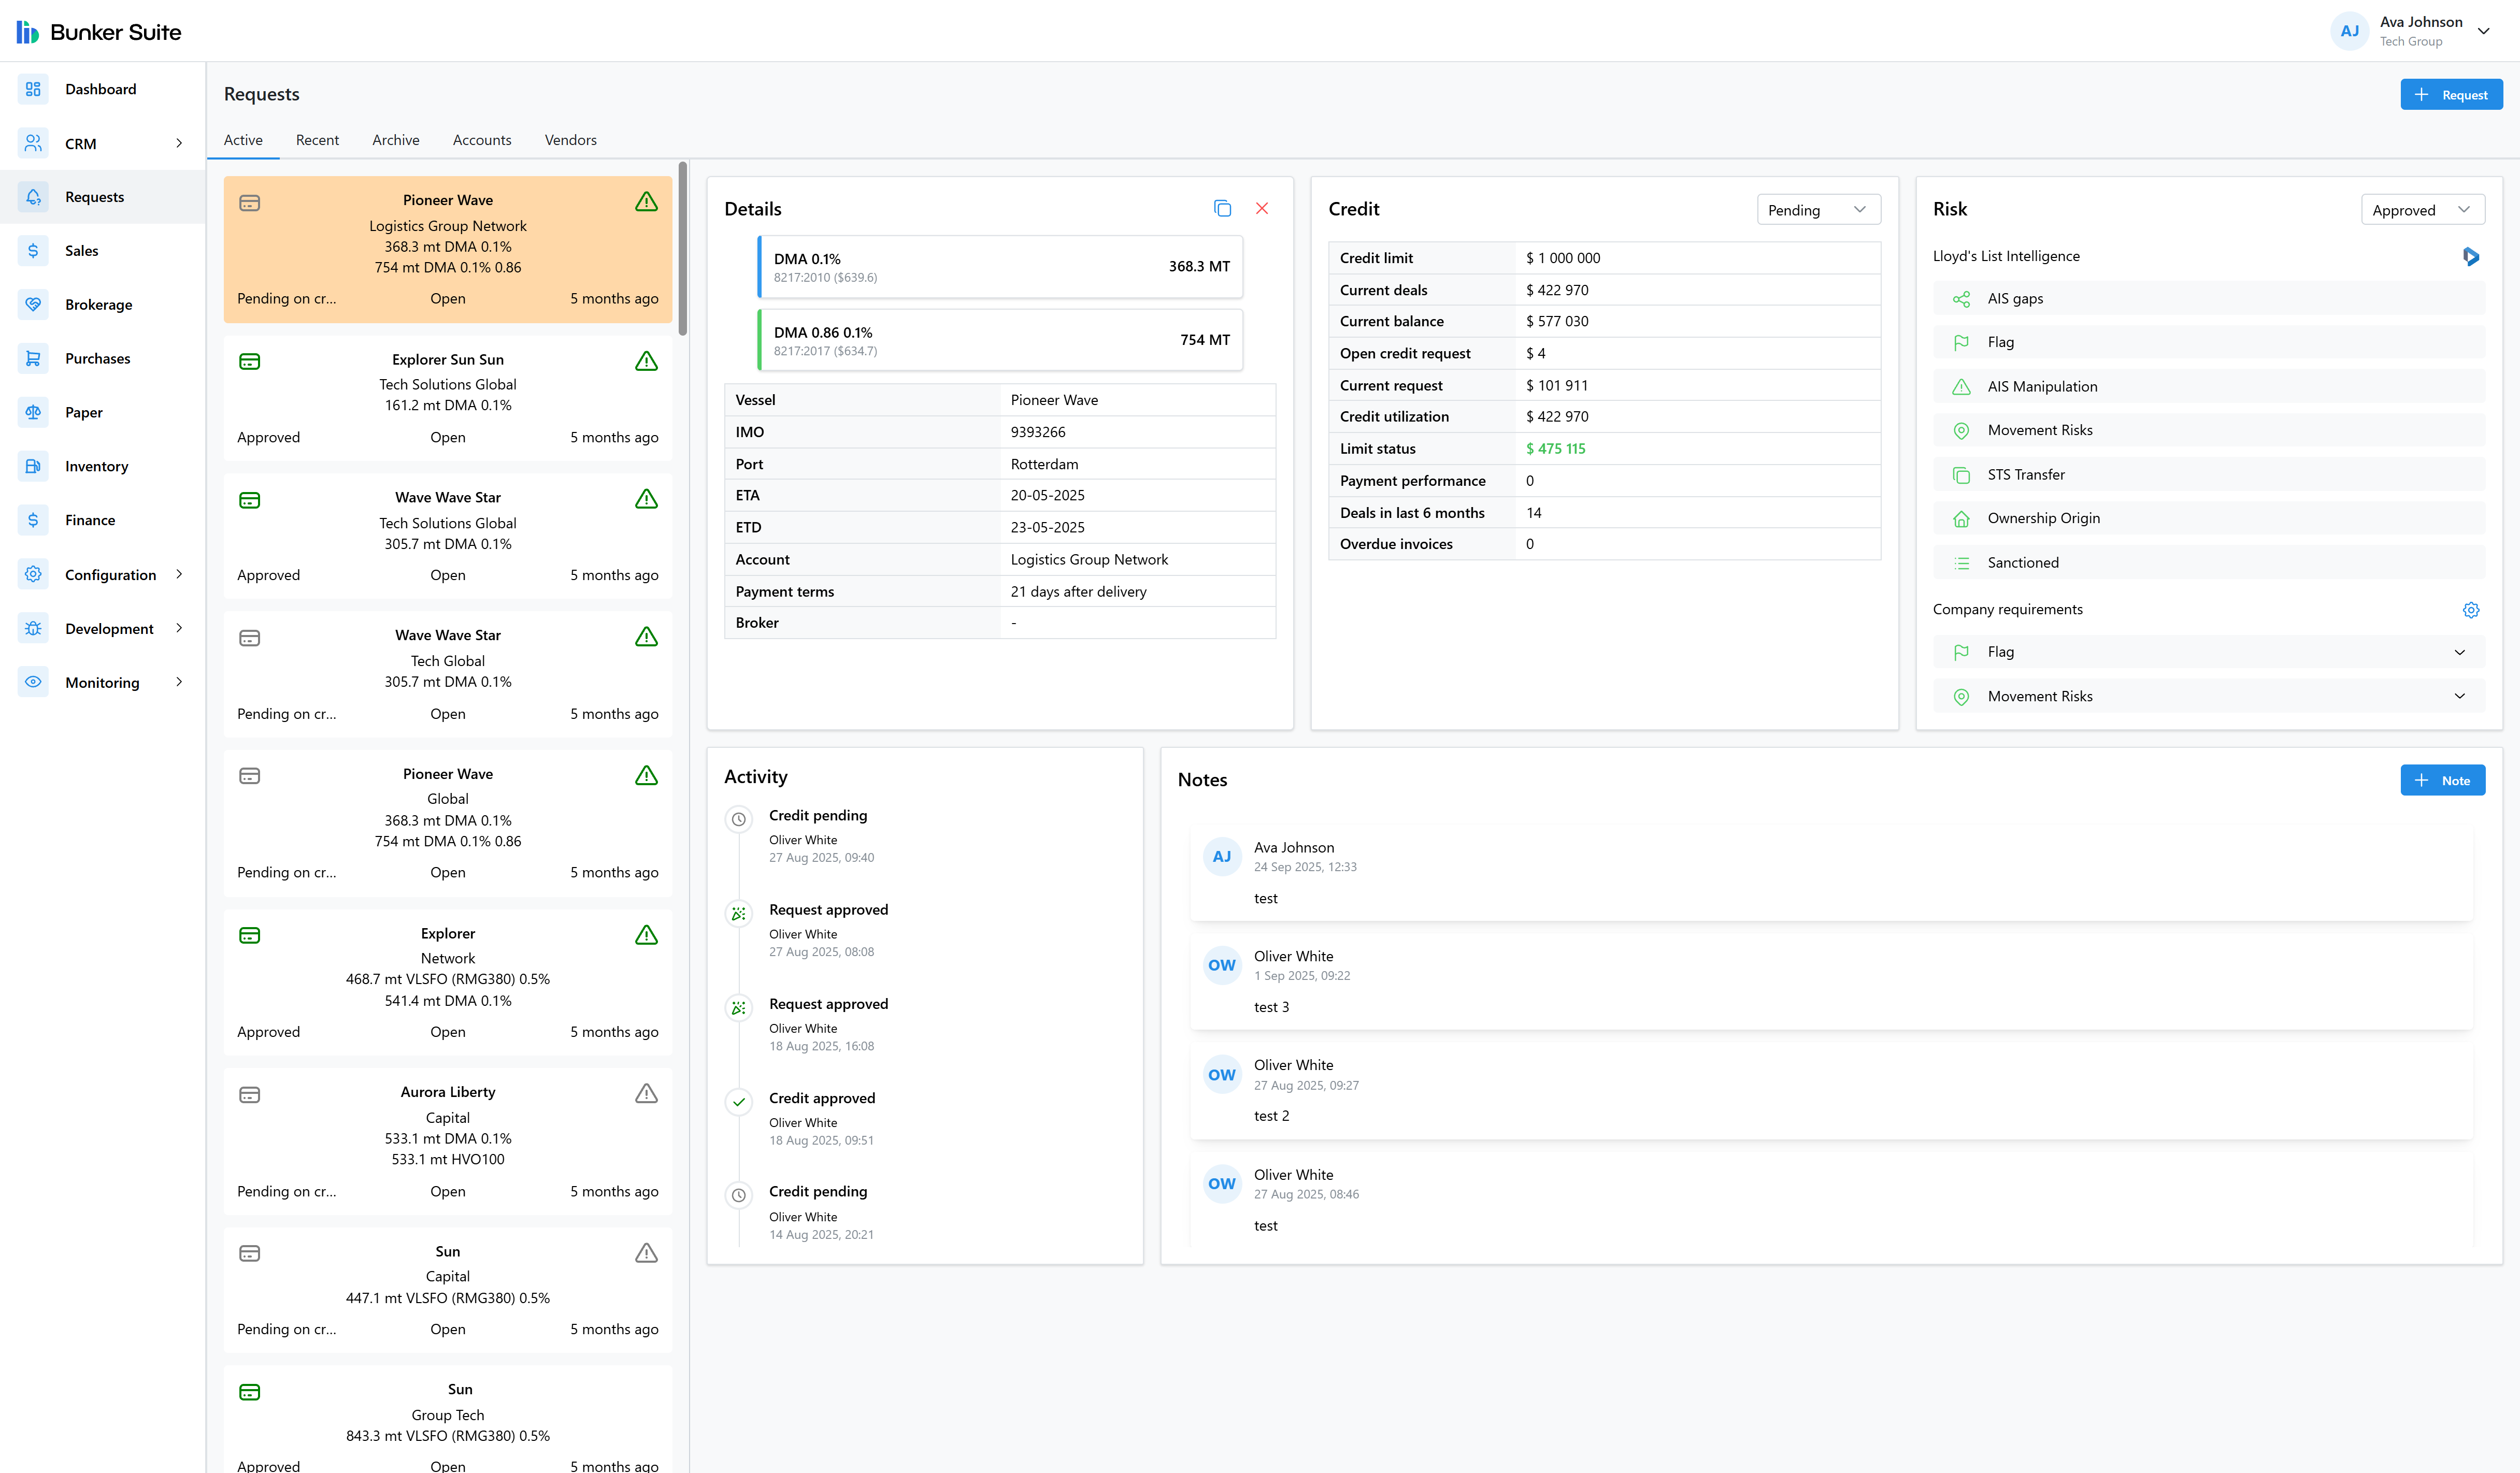Switch to the Archive tab
The height and width of the screenshot is (1473, 2520).
pyautogui.click(x=396, y=140)
